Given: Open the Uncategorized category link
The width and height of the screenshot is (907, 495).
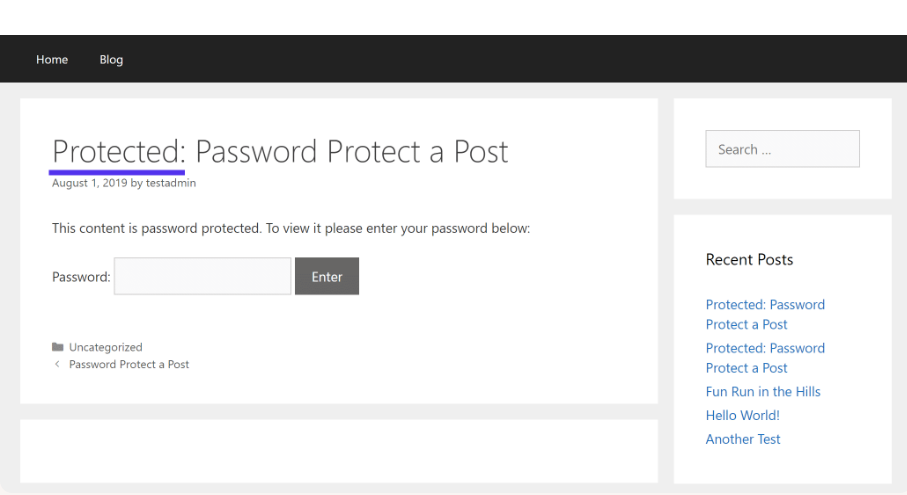Looking at the screenshot, I should pyautogui.click(x=106, y=347).
